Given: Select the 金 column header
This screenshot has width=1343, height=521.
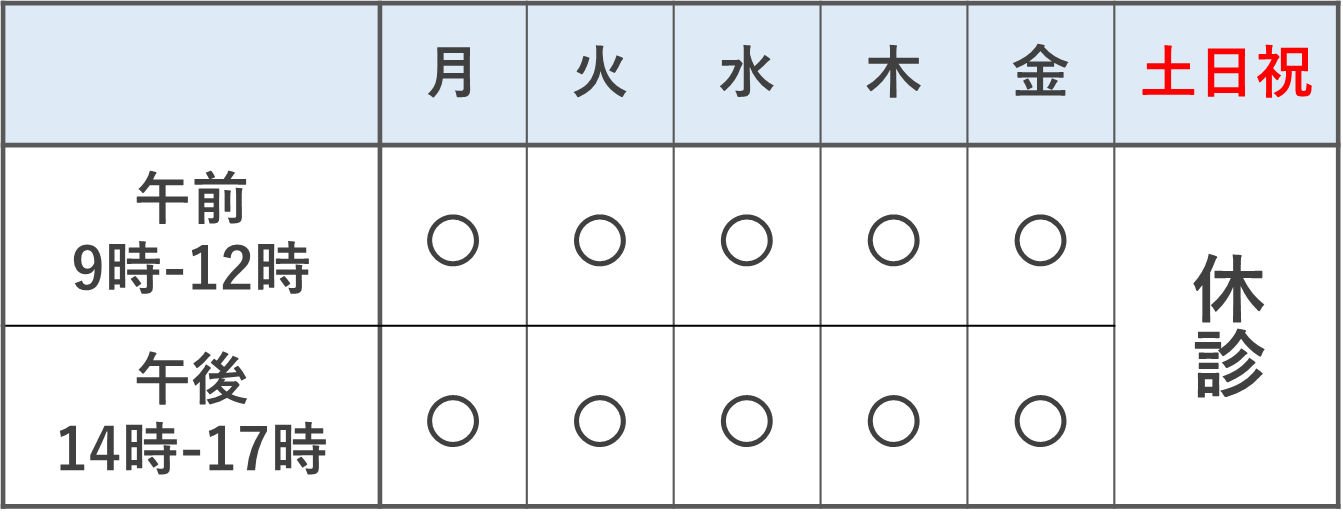Looking at the screenshot, I should click(x=1041, y=74).
